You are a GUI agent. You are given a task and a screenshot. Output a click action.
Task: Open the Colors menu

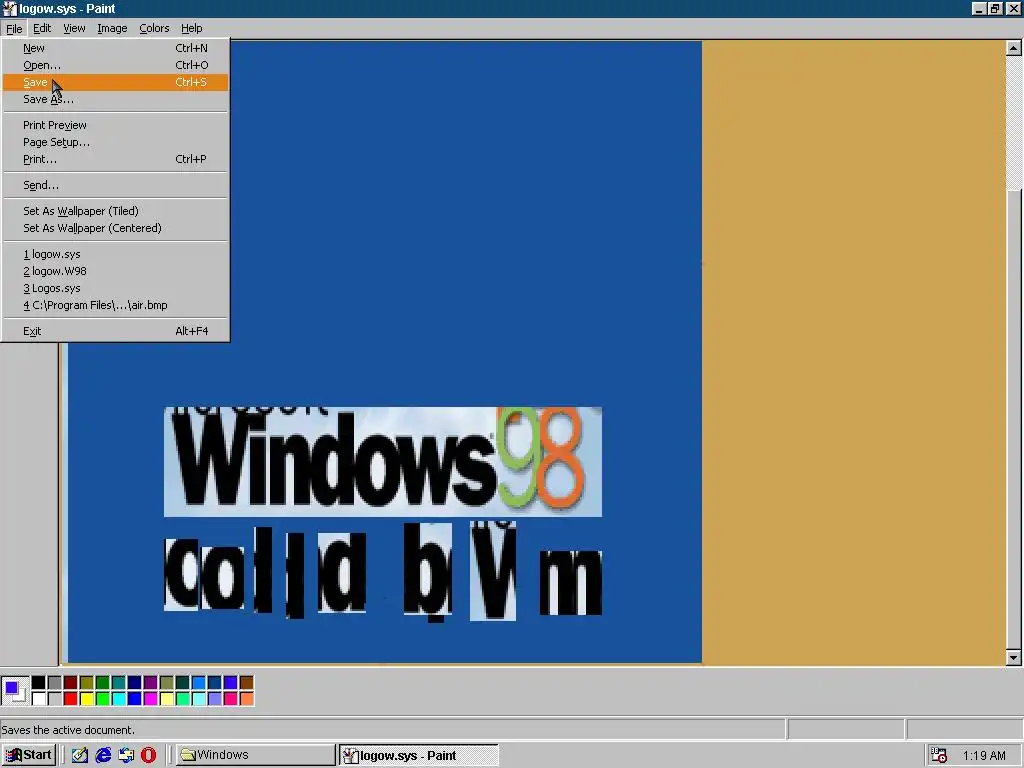coord(154,28)
